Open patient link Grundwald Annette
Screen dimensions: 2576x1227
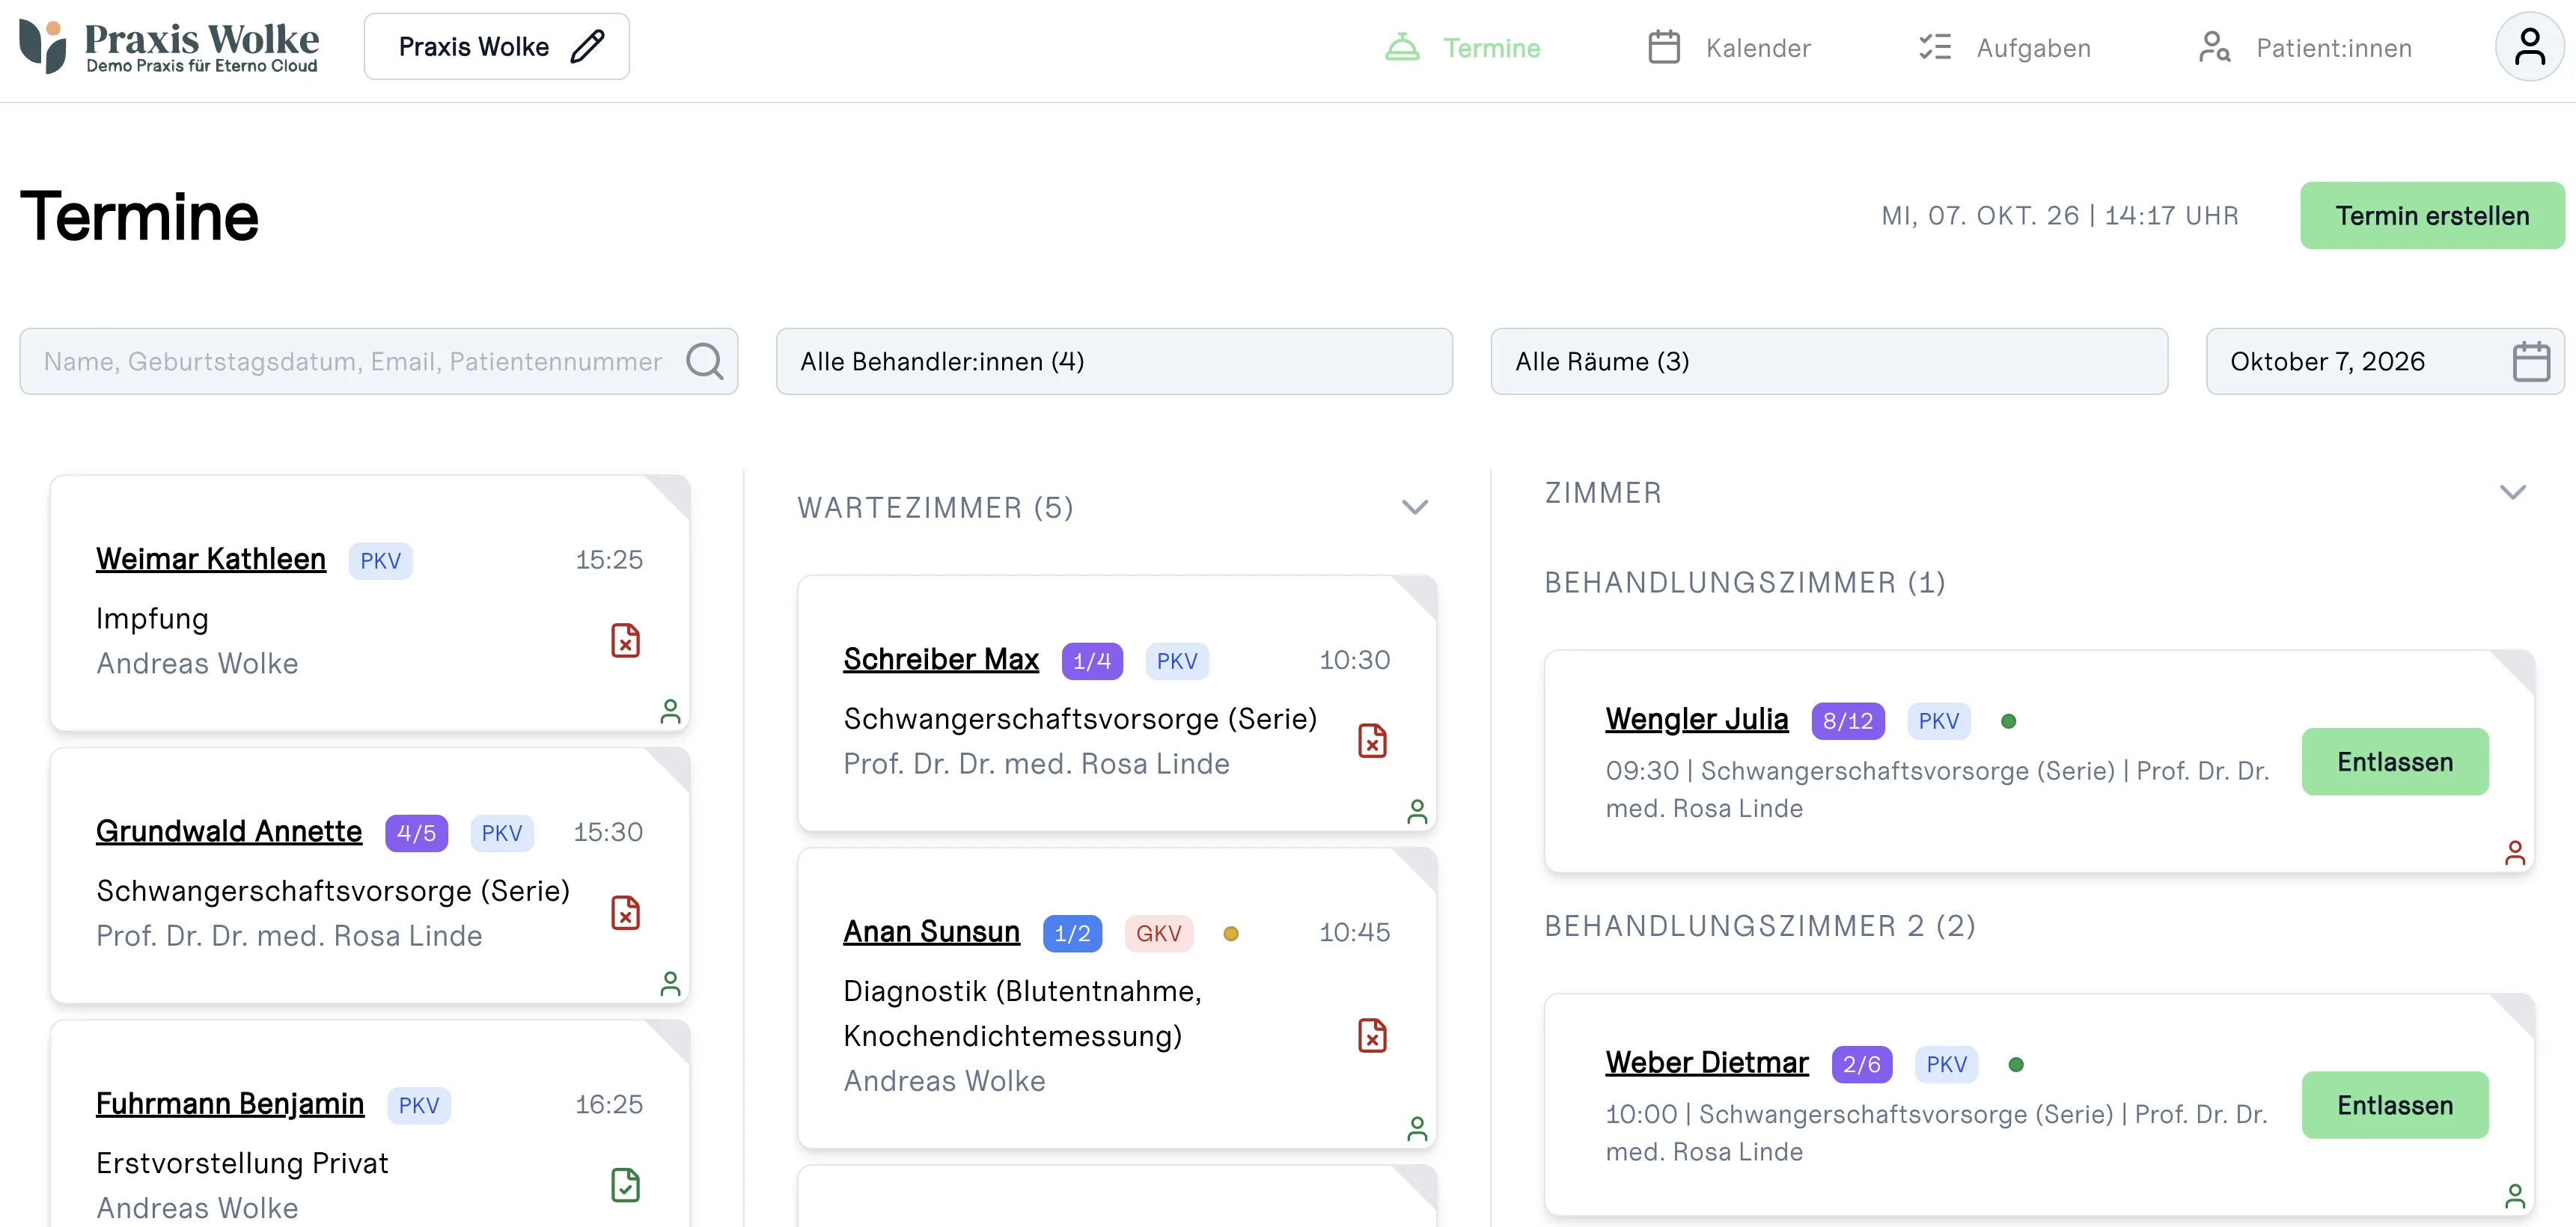pyautogui.click(x=229, y=831)
